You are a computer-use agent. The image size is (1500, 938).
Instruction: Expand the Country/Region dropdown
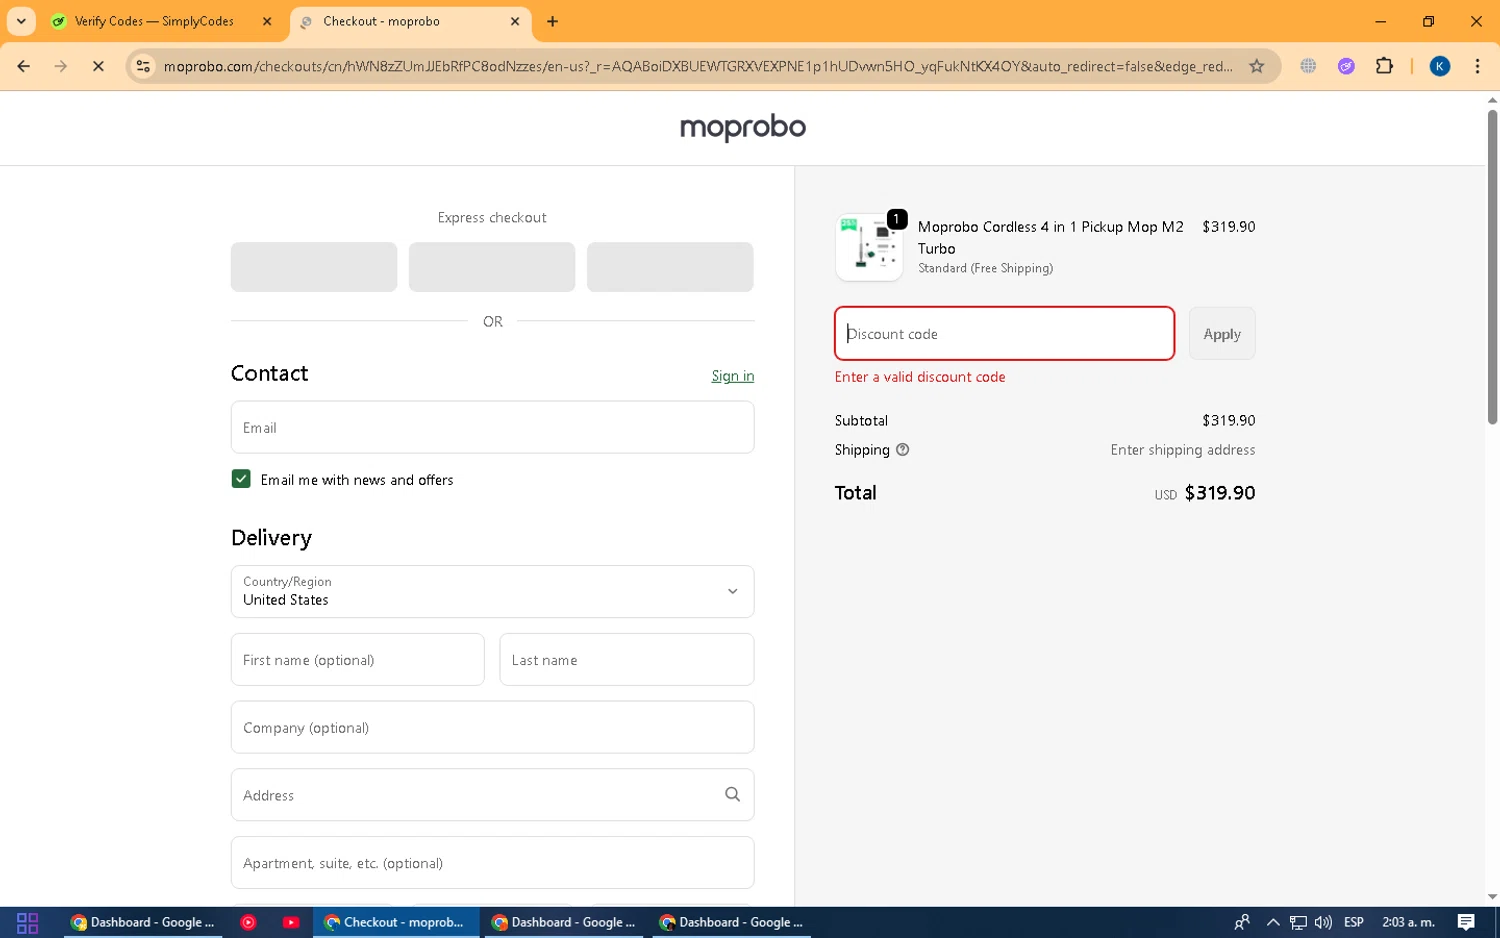click(492, 591)
